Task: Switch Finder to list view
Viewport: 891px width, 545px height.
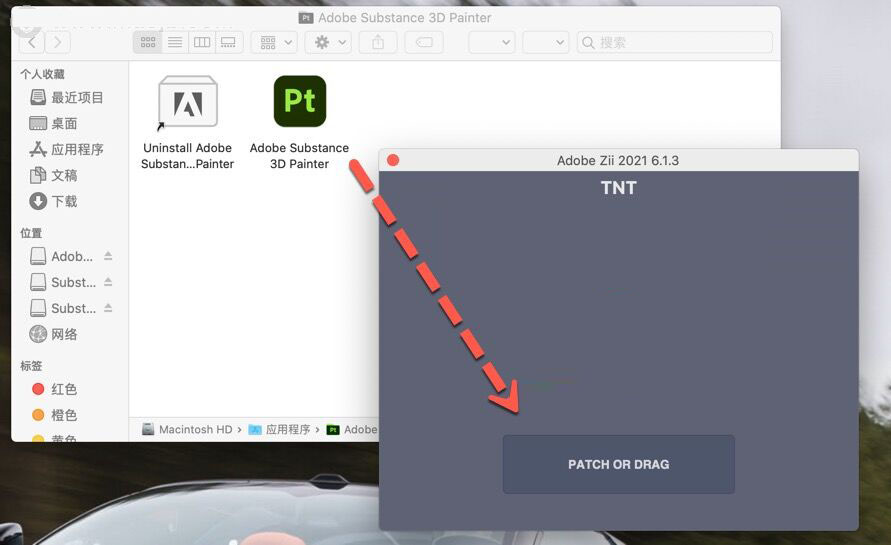Action: [x=175, y=42]
